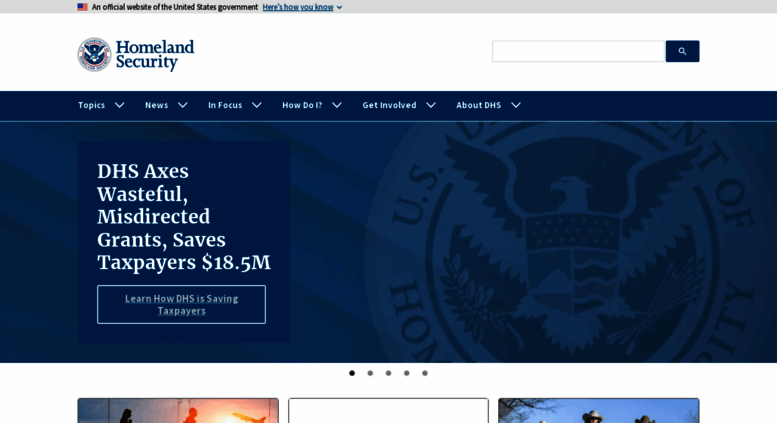
Task: Expand the About DHS chevron arrow
Action: (x=516, y=105)
